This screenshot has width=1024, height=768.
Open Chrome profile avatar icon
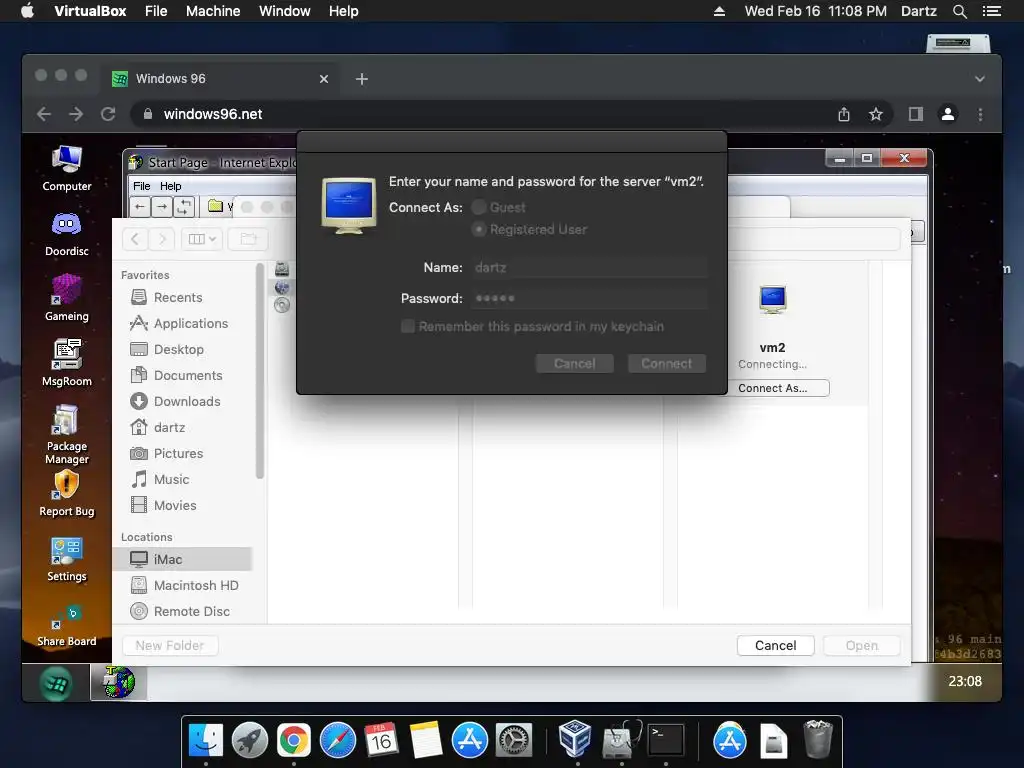tap(948, 114)
